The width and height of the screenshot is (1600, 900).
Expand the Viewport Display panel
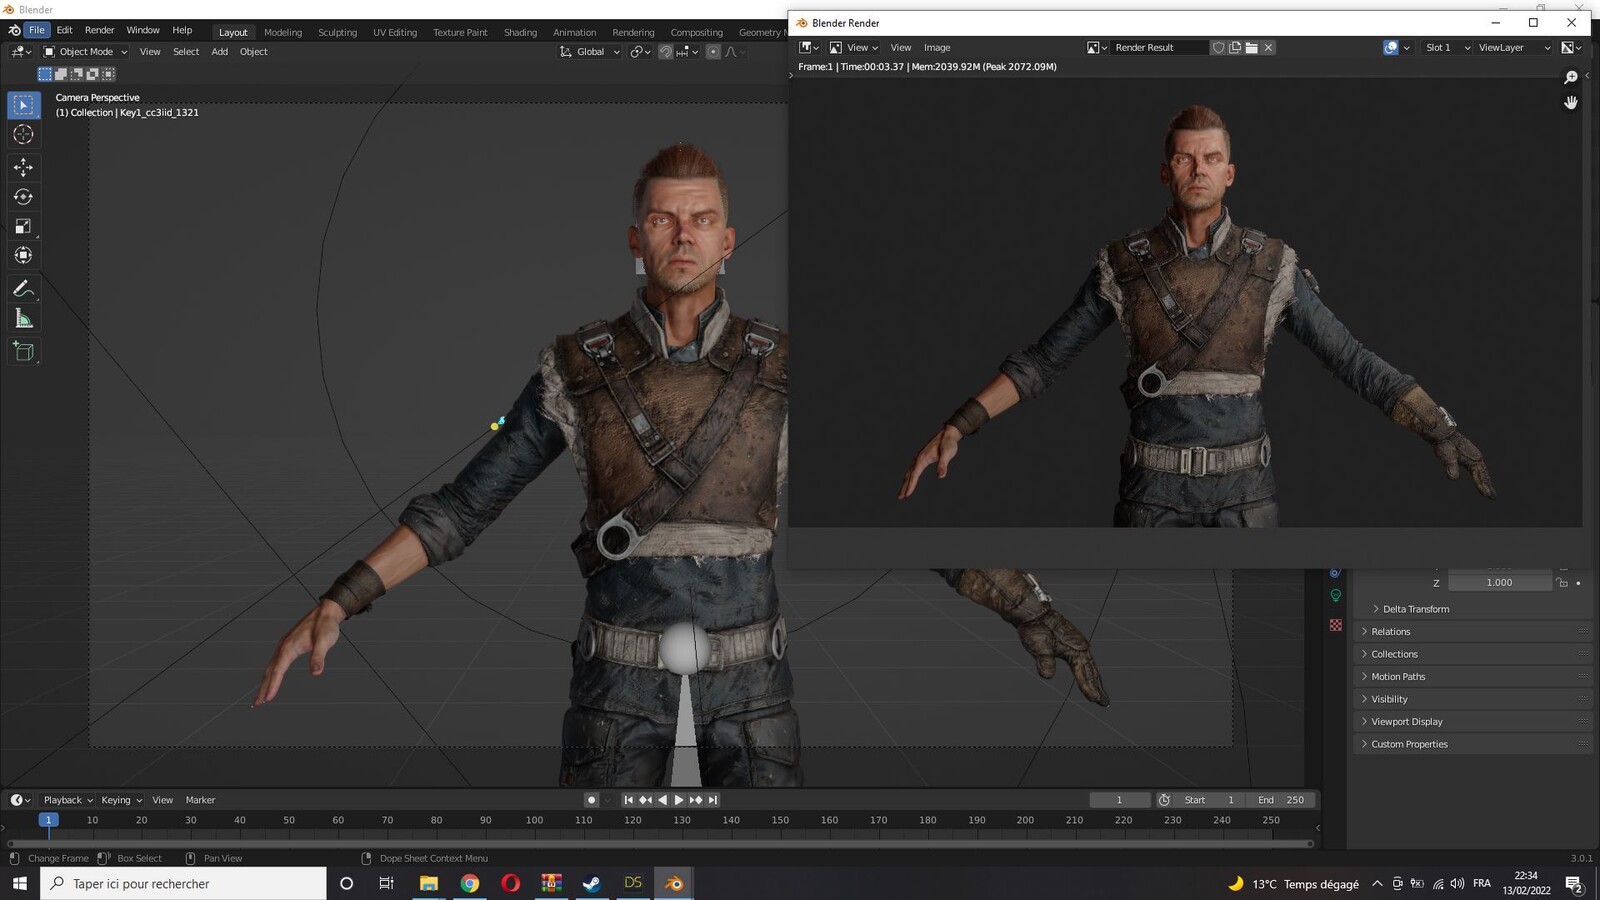pyautogui.click(x=1474, y=722)
